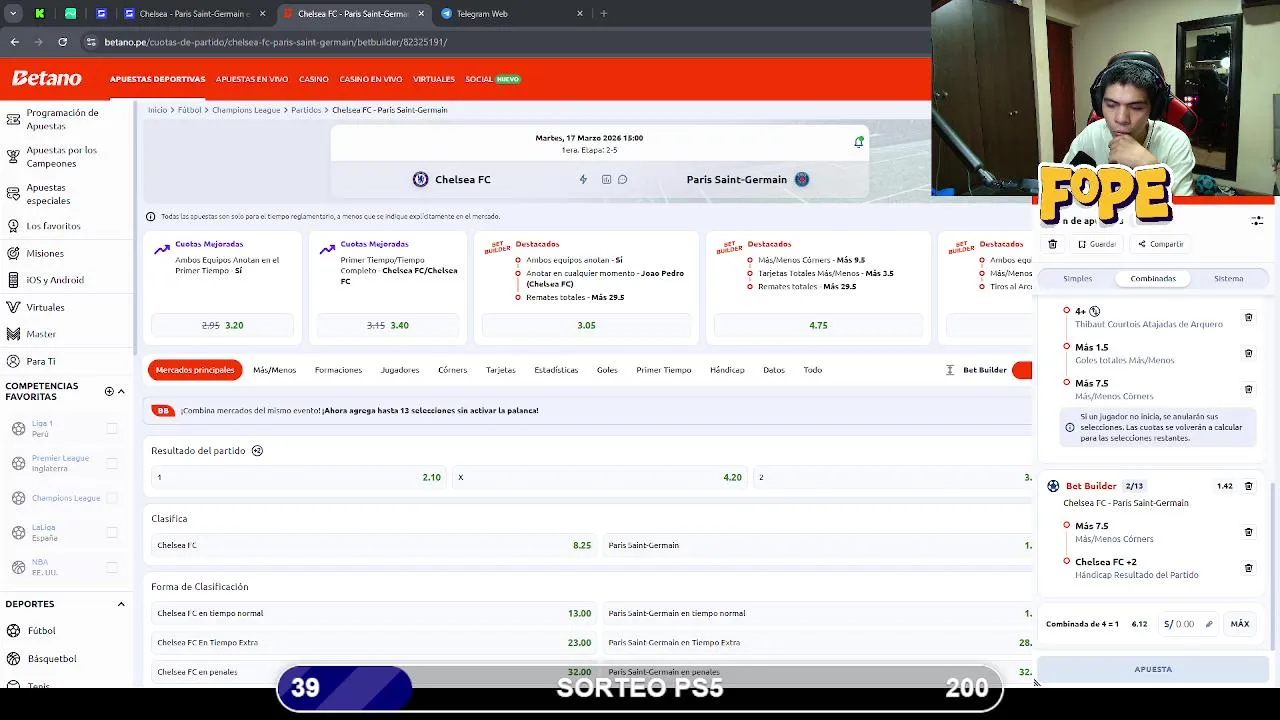
Task: Open Apuestas en Vivo menu
Action: coord(252,79)
